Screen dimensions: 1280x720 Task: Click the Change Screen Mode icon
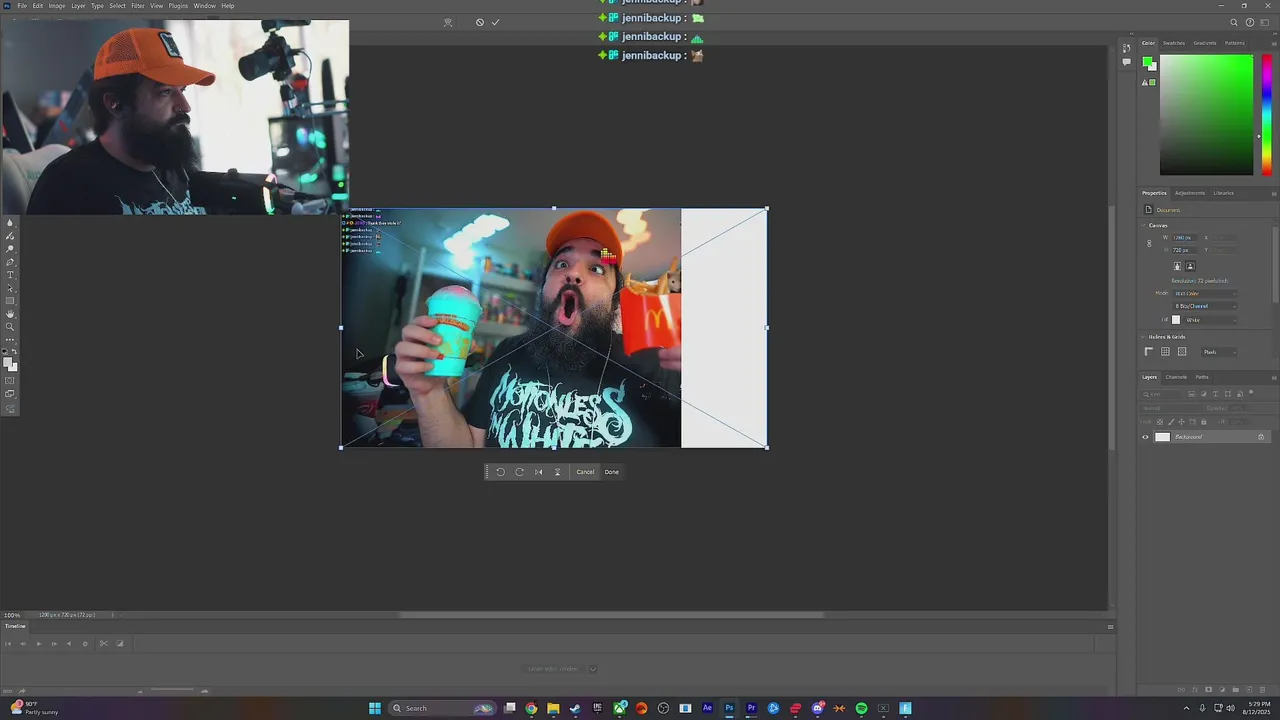point(10,394)
